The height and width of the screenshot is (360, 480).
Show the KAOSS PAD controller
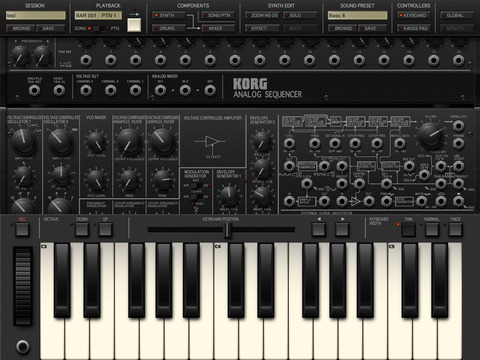click(414, 28)
